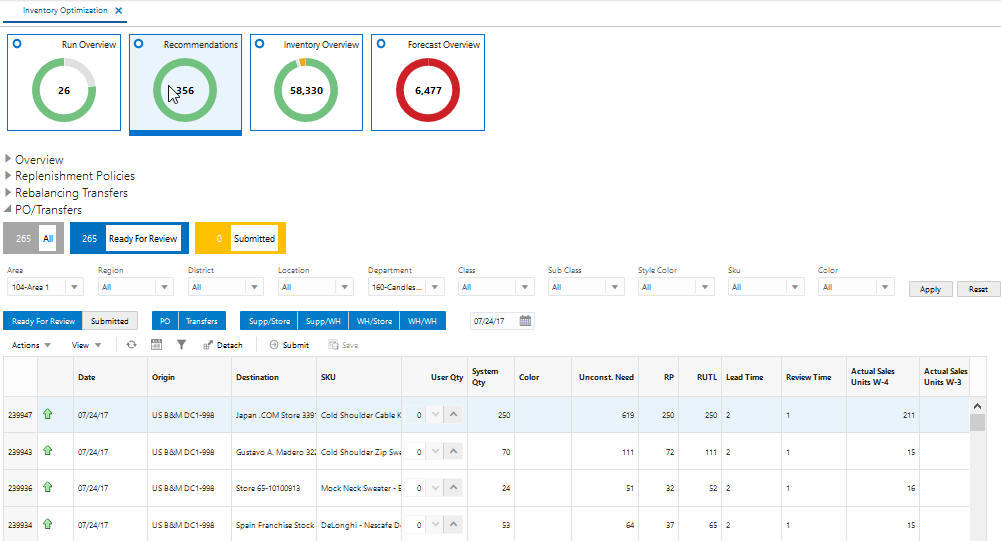
Task: Expand the Overview section
Action: tap(8, 158)
